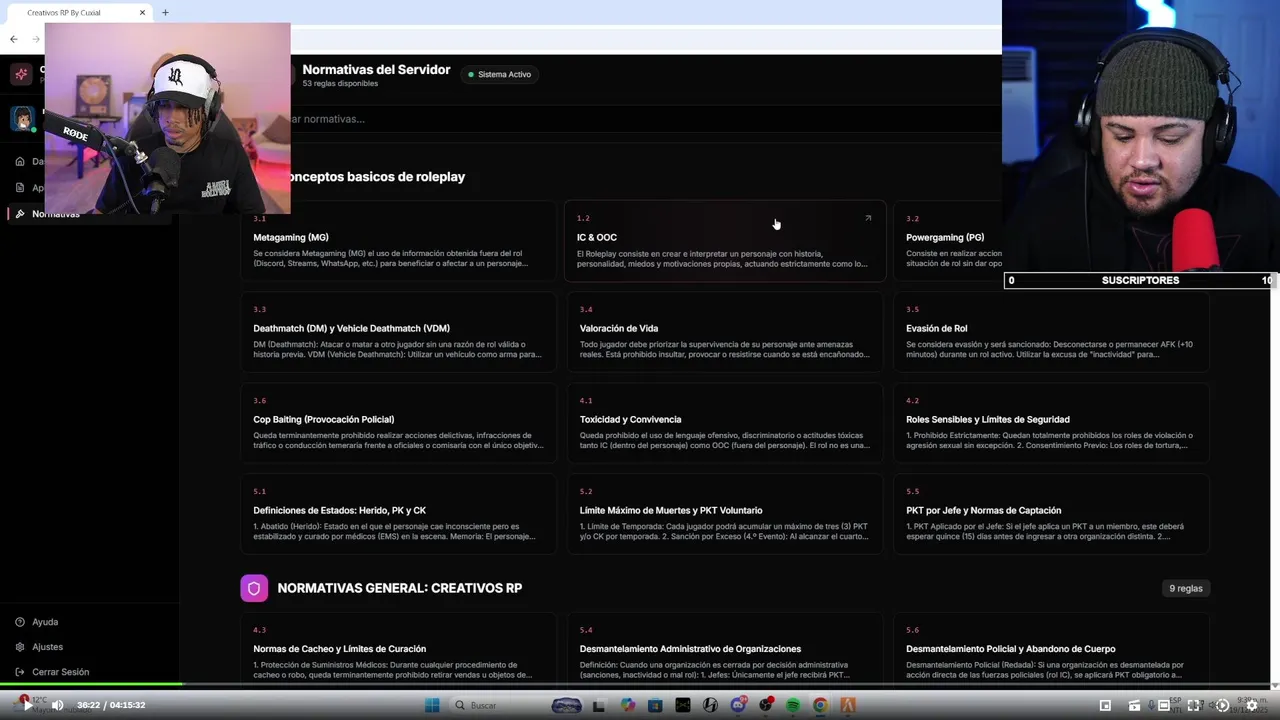Mute the video with the speaker icon
Viewport: 1280px width, 720px height.
[x=58, y=705]
